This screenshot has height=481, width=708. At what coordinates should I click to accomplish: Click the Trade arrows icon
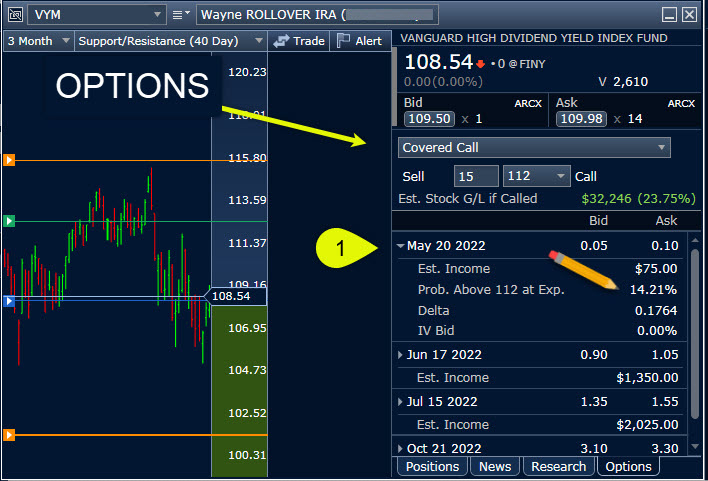pos(281,41)
